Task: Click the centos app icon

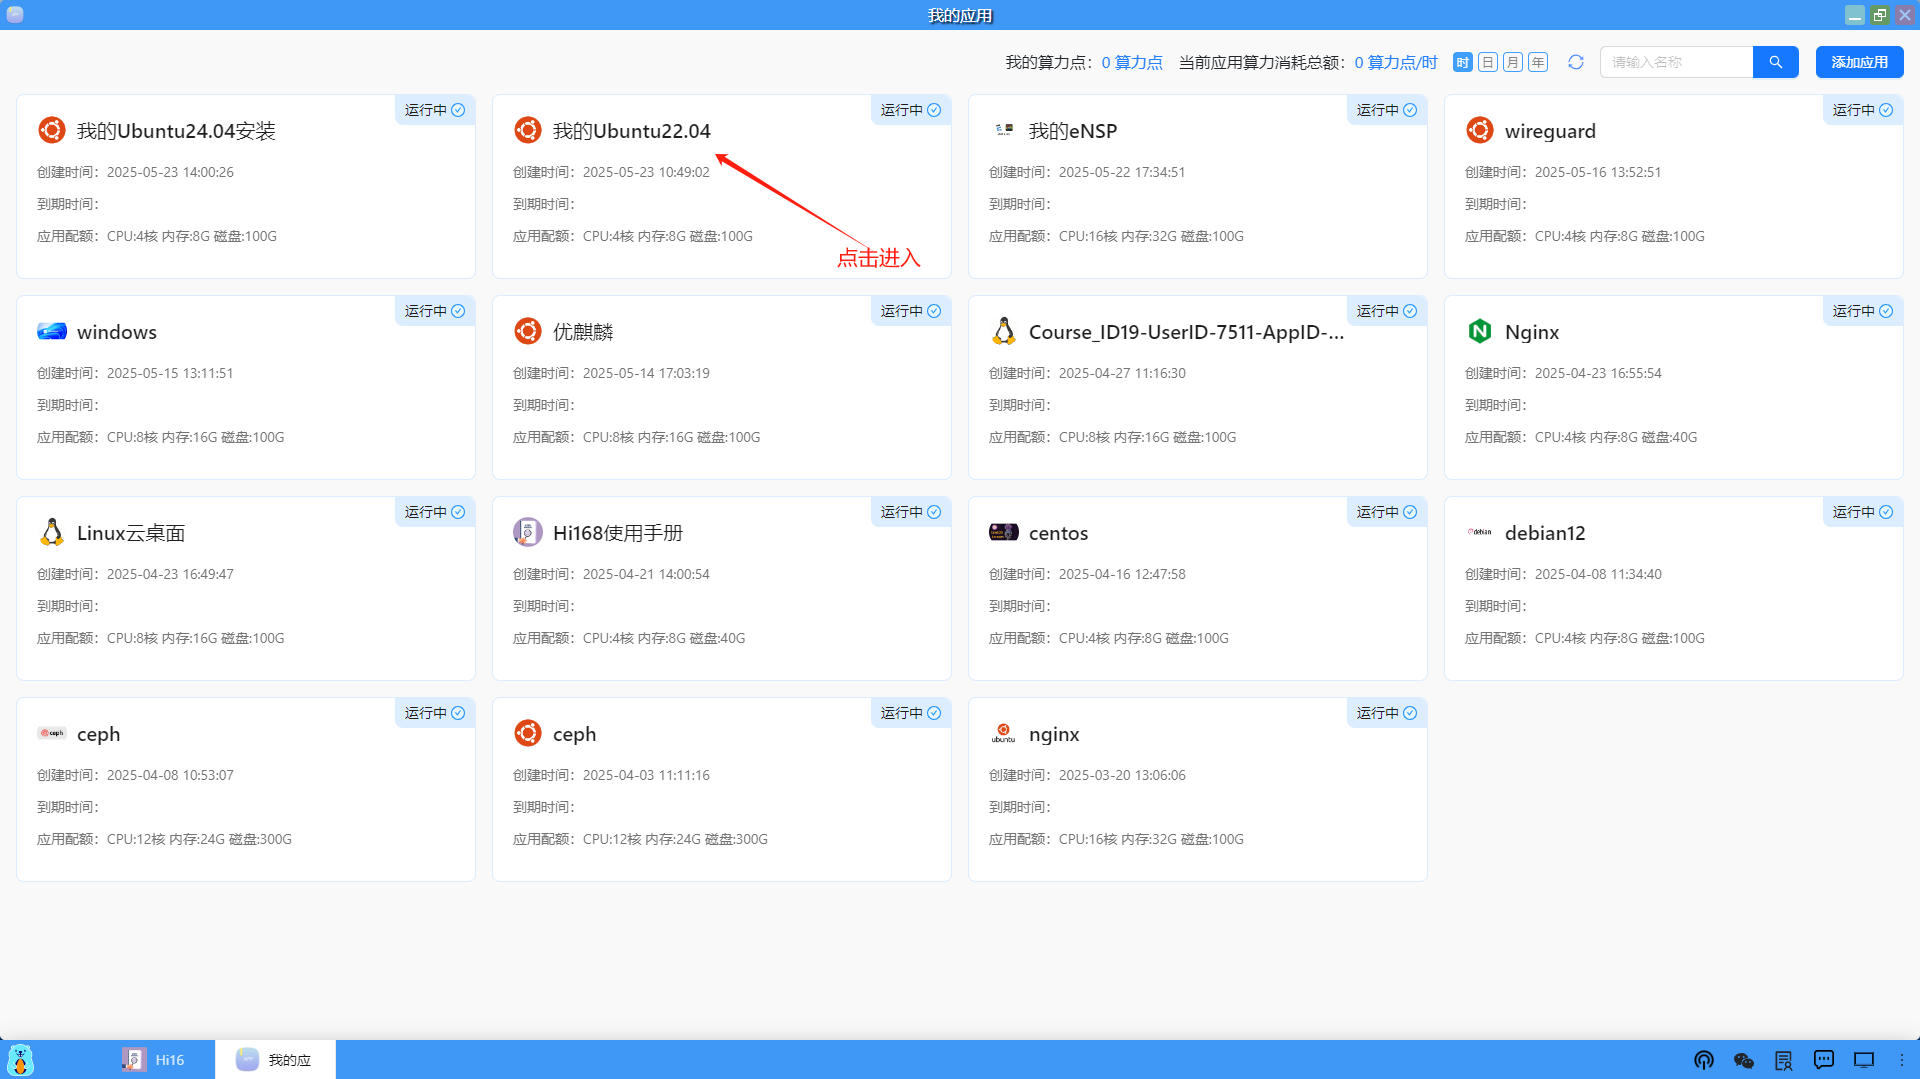Action: (x=1004, y=532)
